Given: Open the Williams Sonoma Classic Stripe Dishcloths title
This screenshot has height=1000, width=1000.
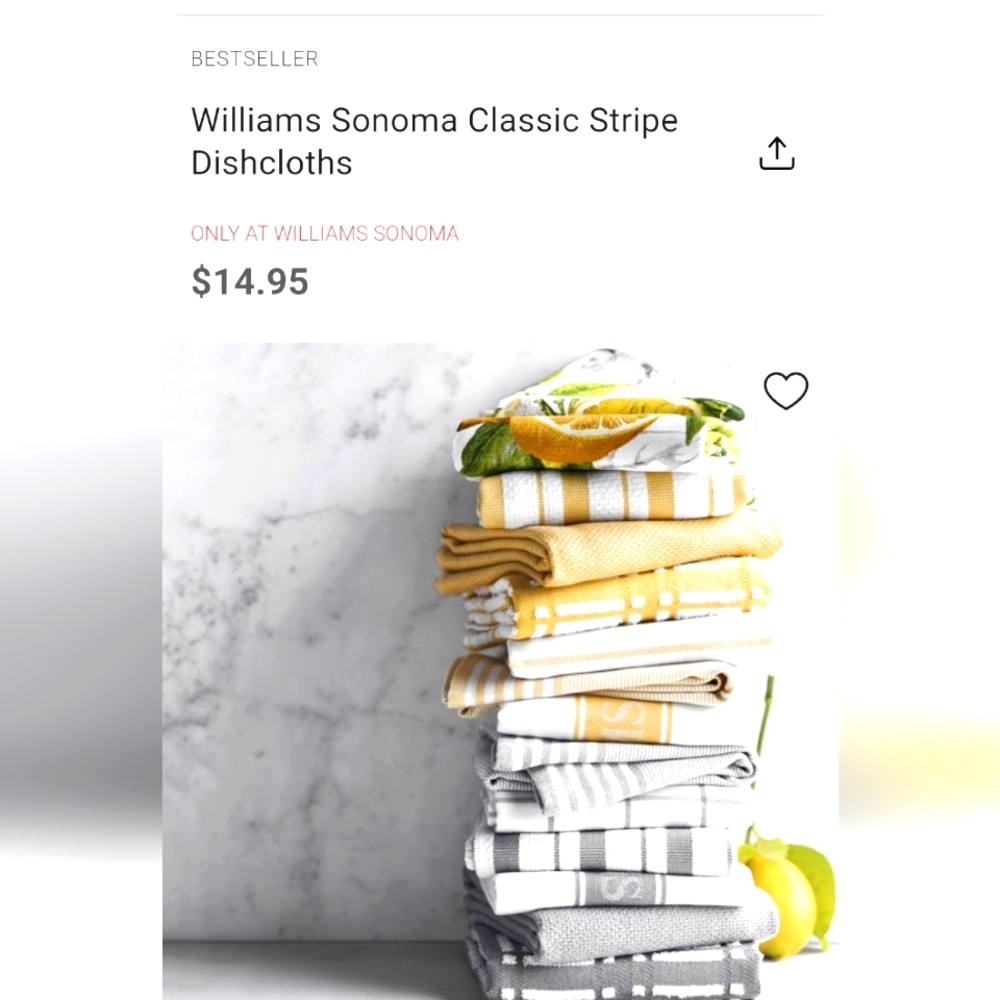Looking at the screenshot, I should [434, 141].
